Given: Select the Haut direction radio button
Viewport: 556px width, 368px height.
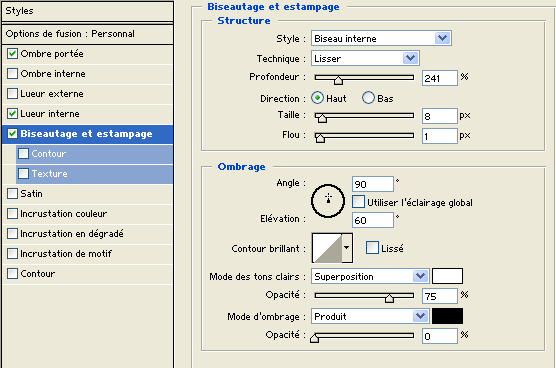Looking at the screenshot, I should pos(317,97).
